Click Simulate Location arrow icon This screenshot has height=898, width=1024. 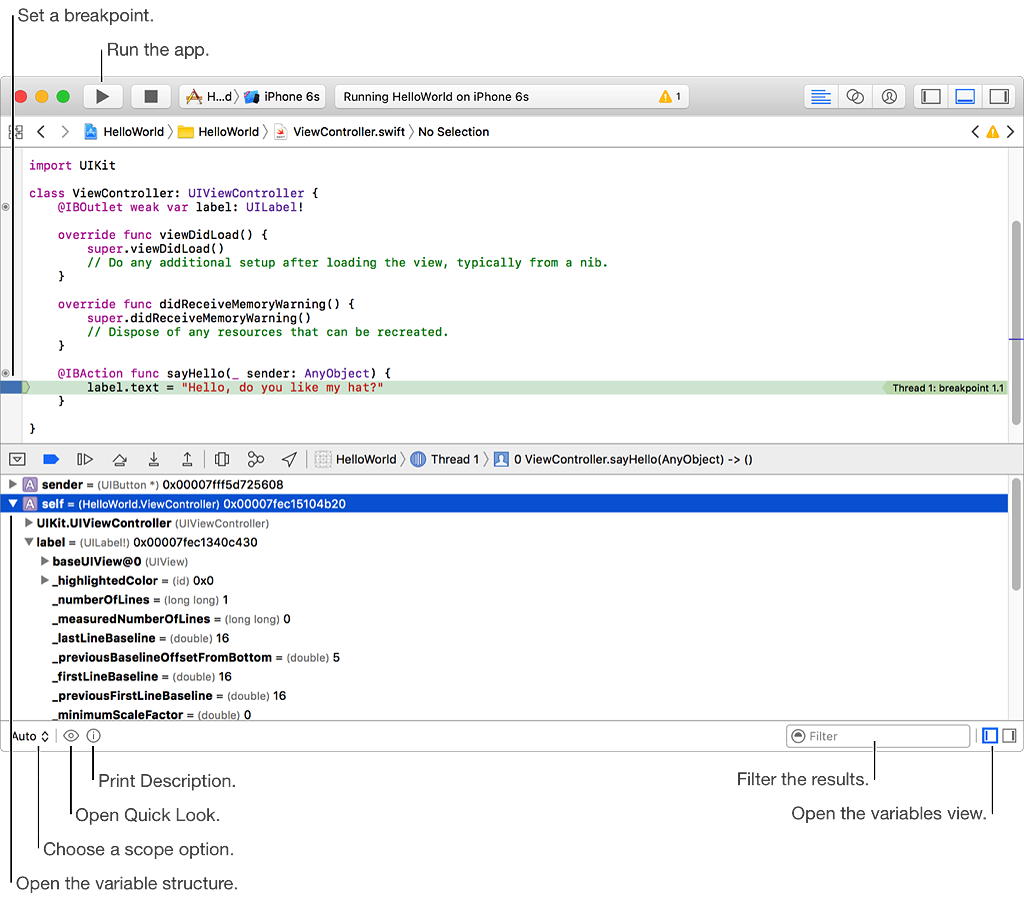point(289,460)
